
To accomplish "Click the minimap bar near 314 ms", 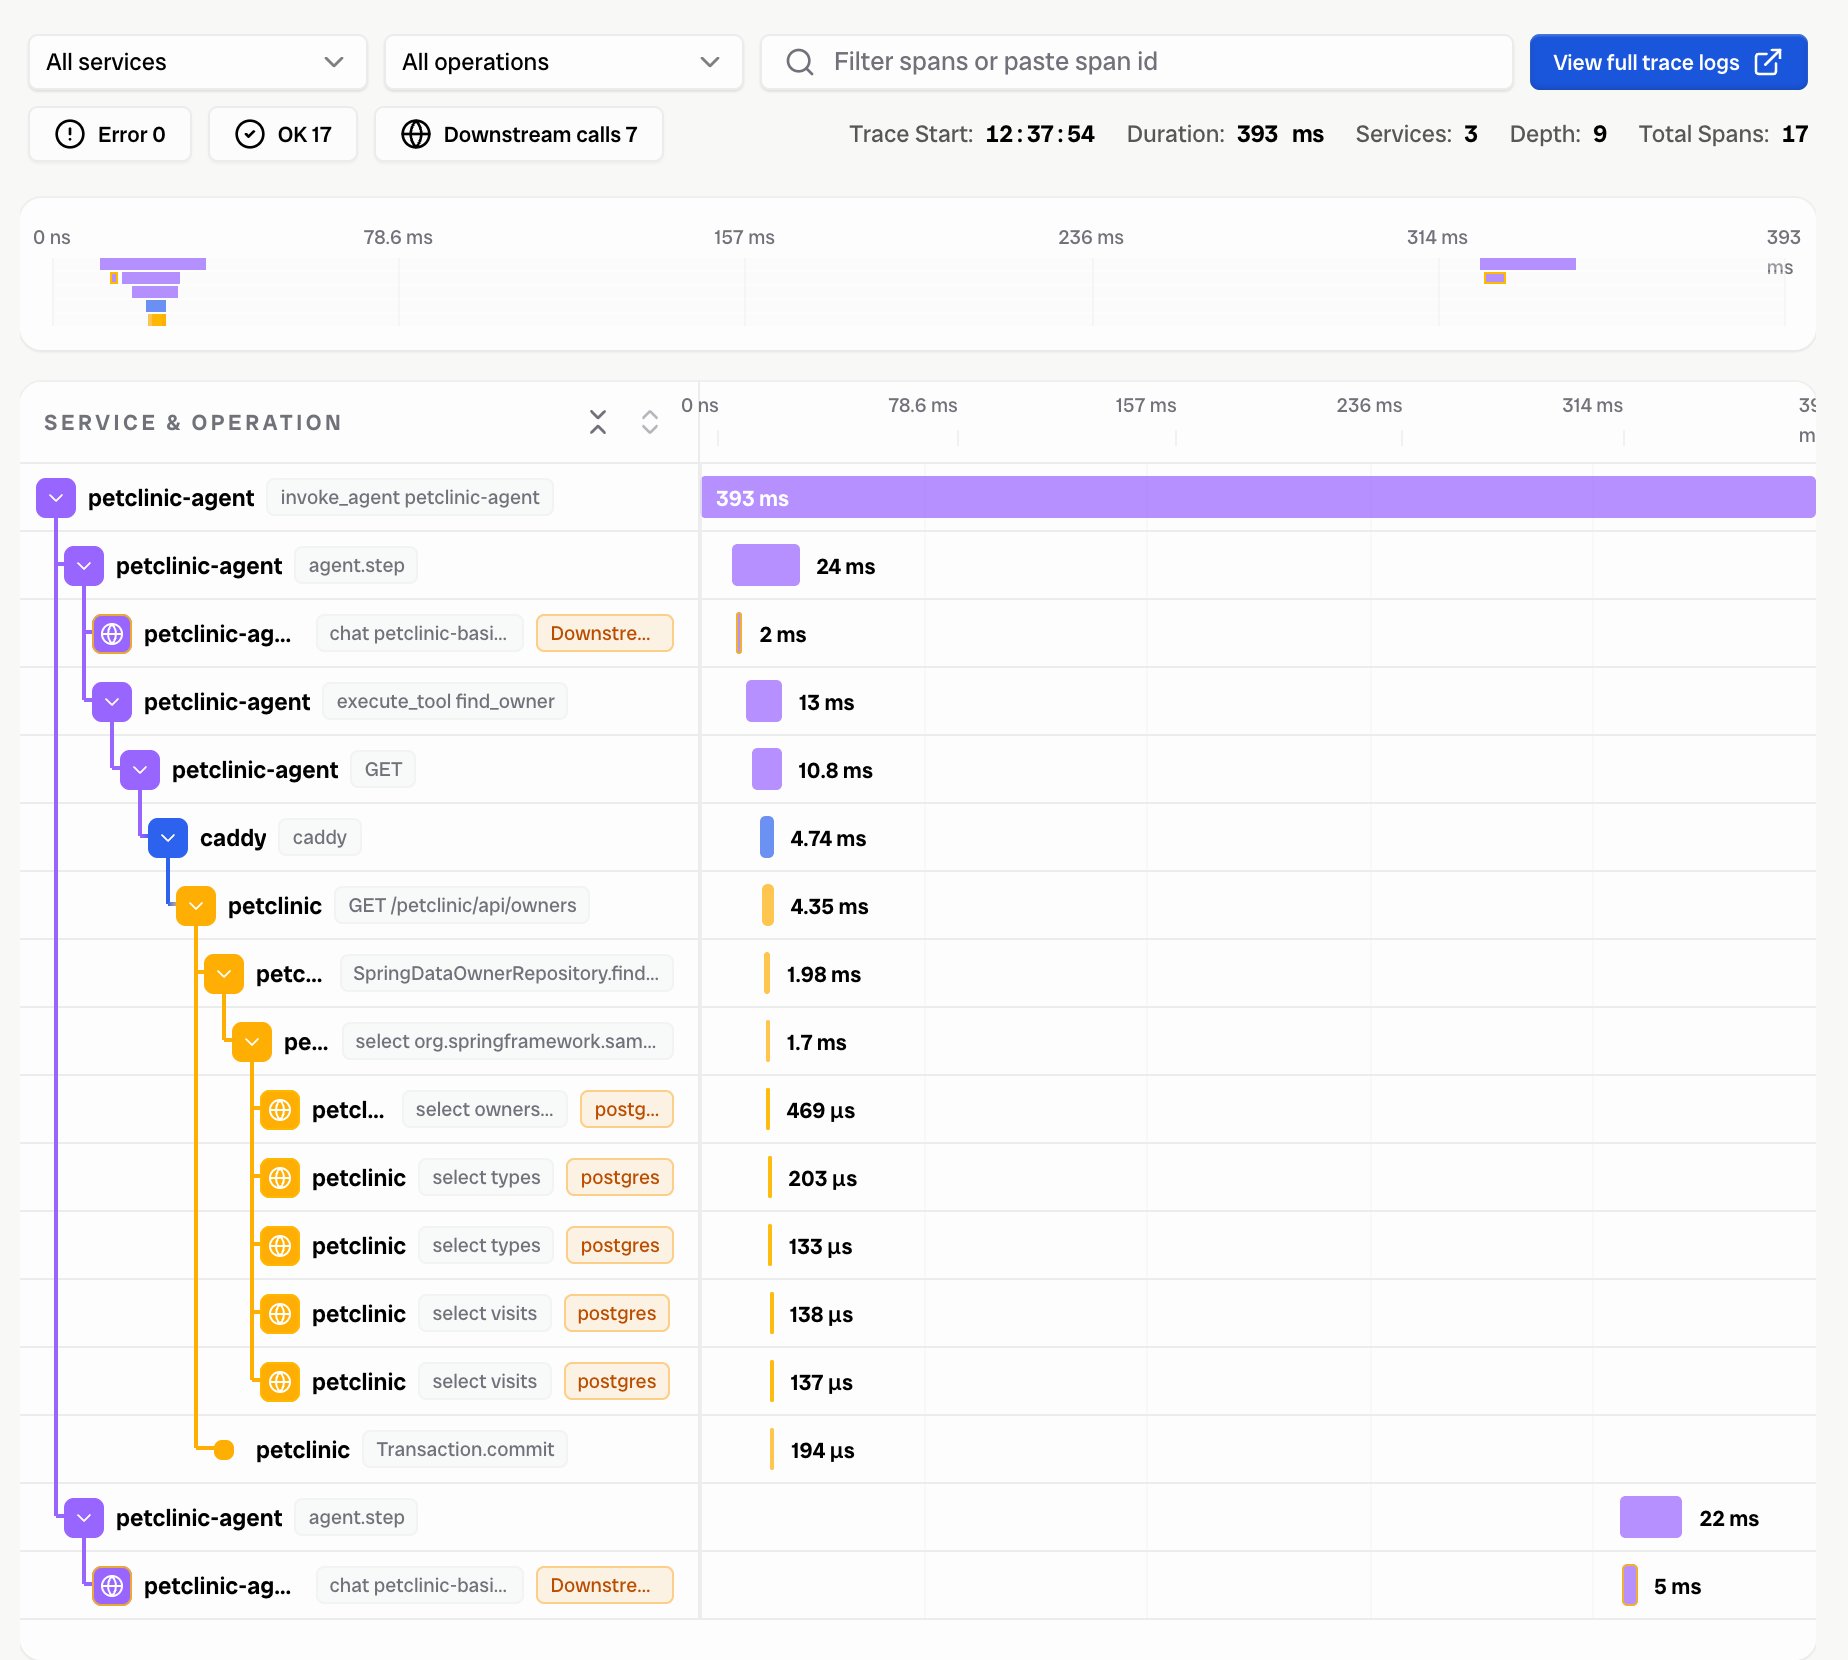I will 1528,264.
